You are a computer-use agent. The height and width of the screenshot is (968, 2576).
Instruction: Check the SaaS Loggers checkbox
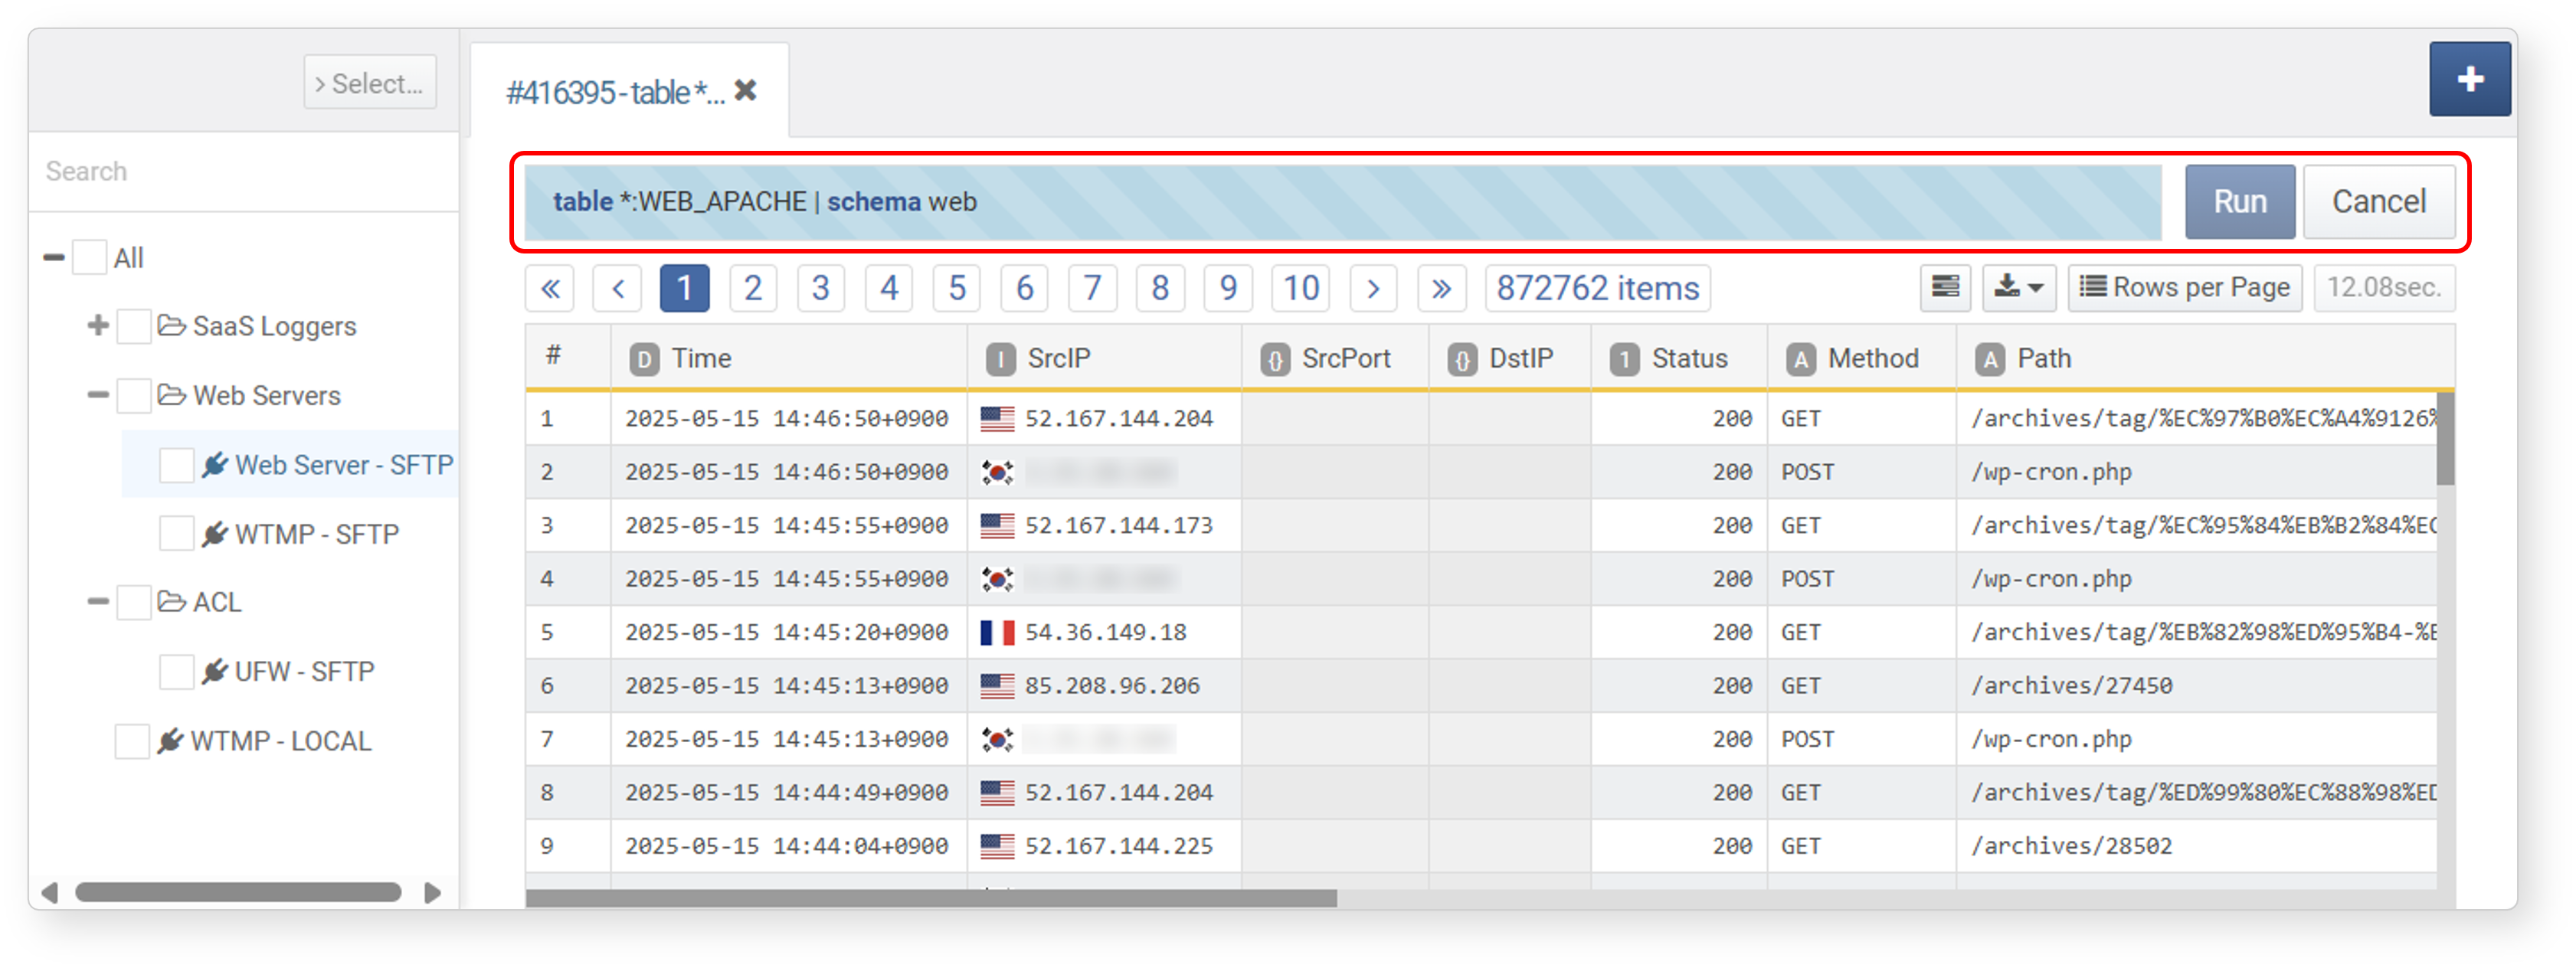pos(133,326)
